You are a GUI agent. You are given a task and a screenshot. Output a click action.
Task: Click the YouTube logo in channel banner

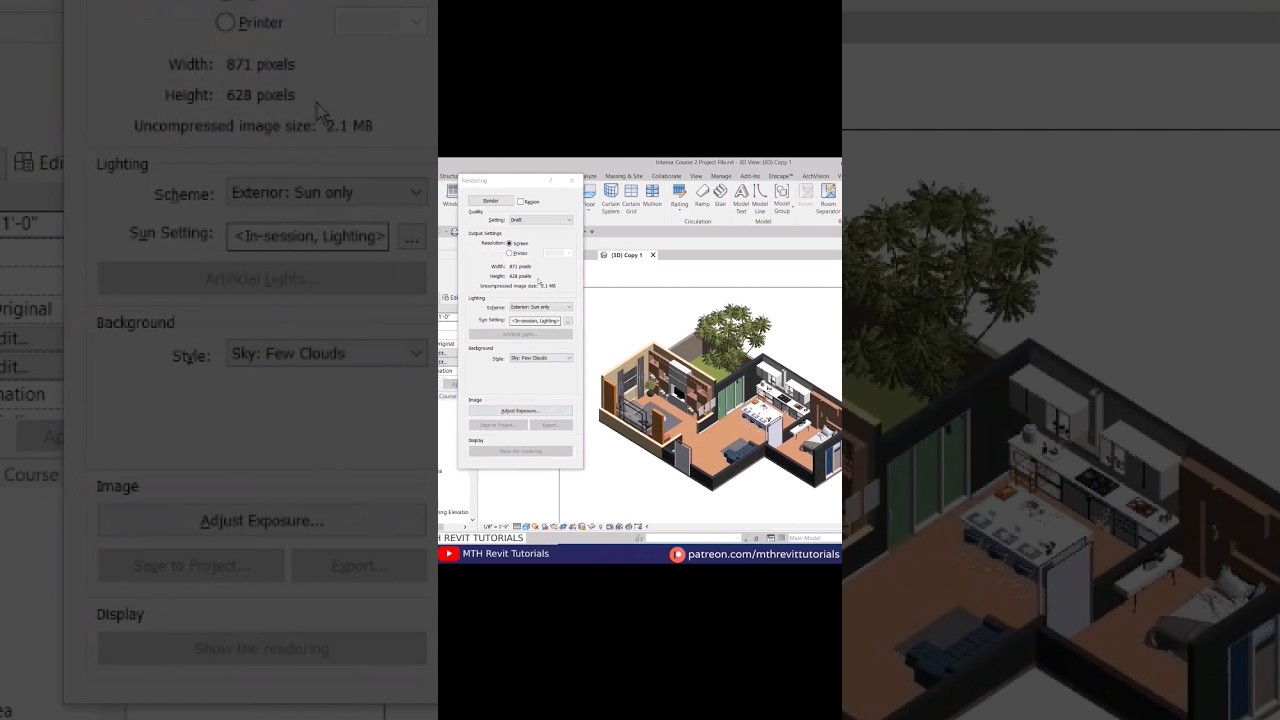coord(448,554)
